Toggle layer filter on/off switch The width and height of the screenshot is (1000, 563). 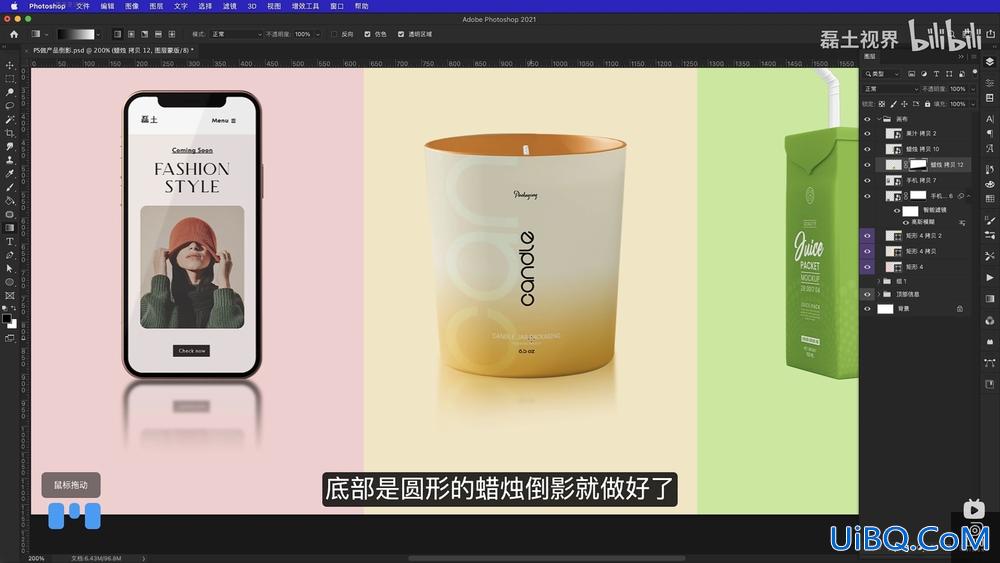pyautogui.click(x=974, y=73)
